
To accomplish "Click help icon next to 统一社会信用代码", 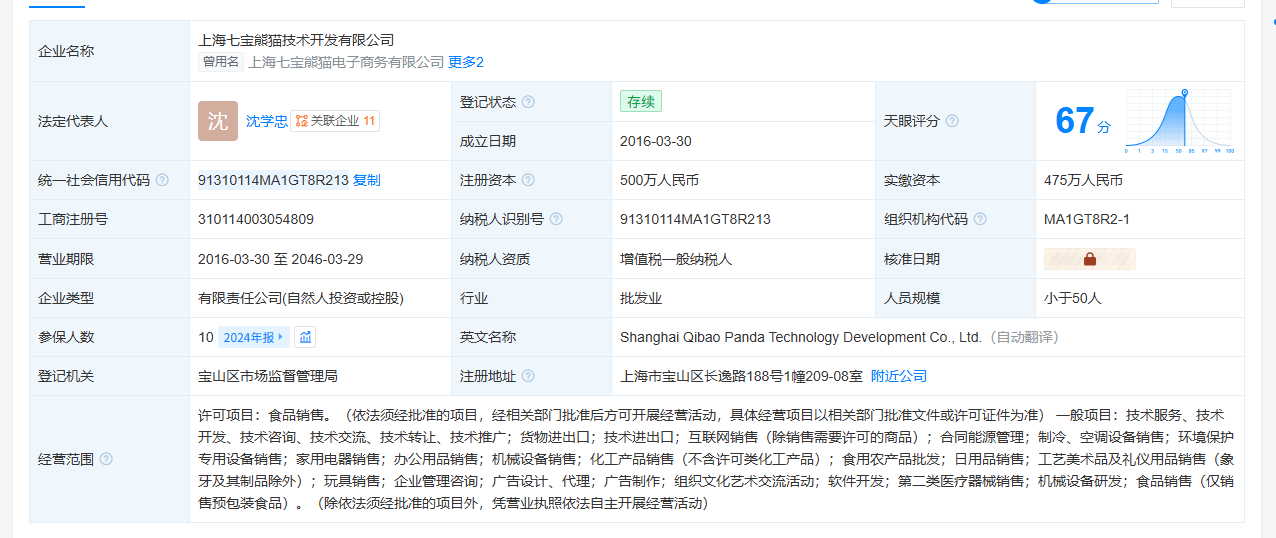I will point(162,180).
